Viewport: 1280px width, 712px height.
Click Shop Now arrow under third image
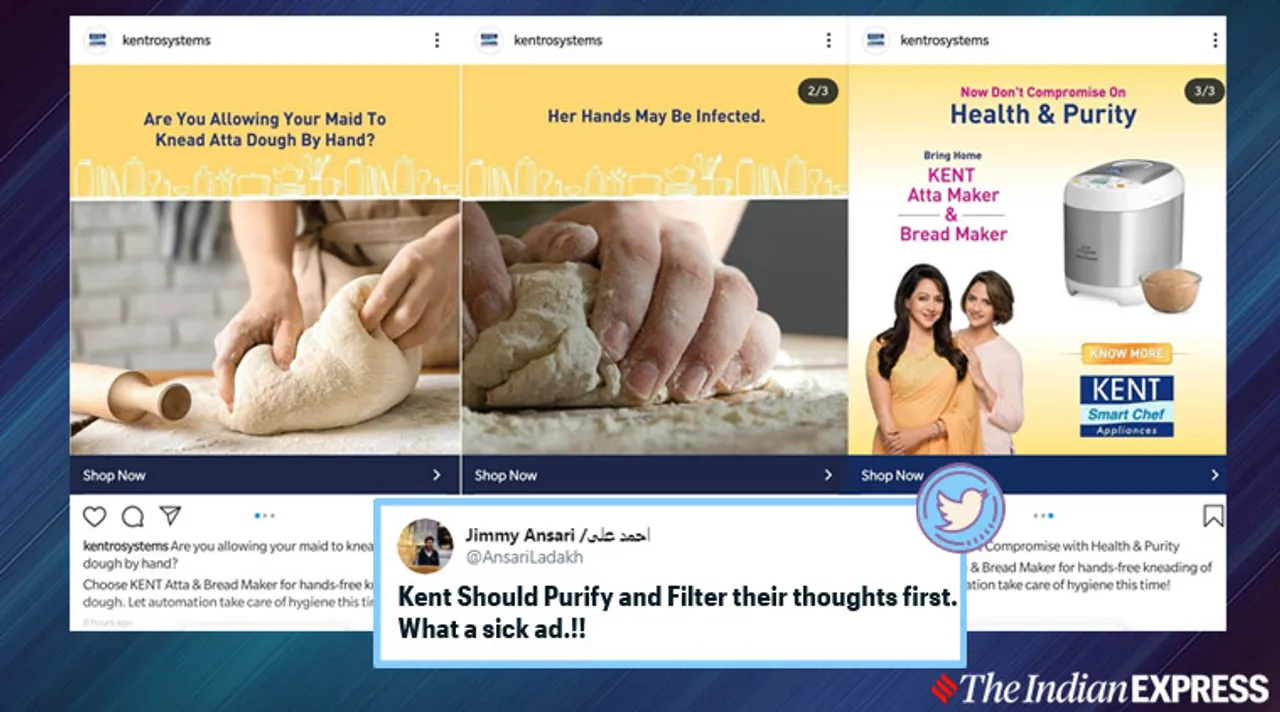click(1214, 475)
